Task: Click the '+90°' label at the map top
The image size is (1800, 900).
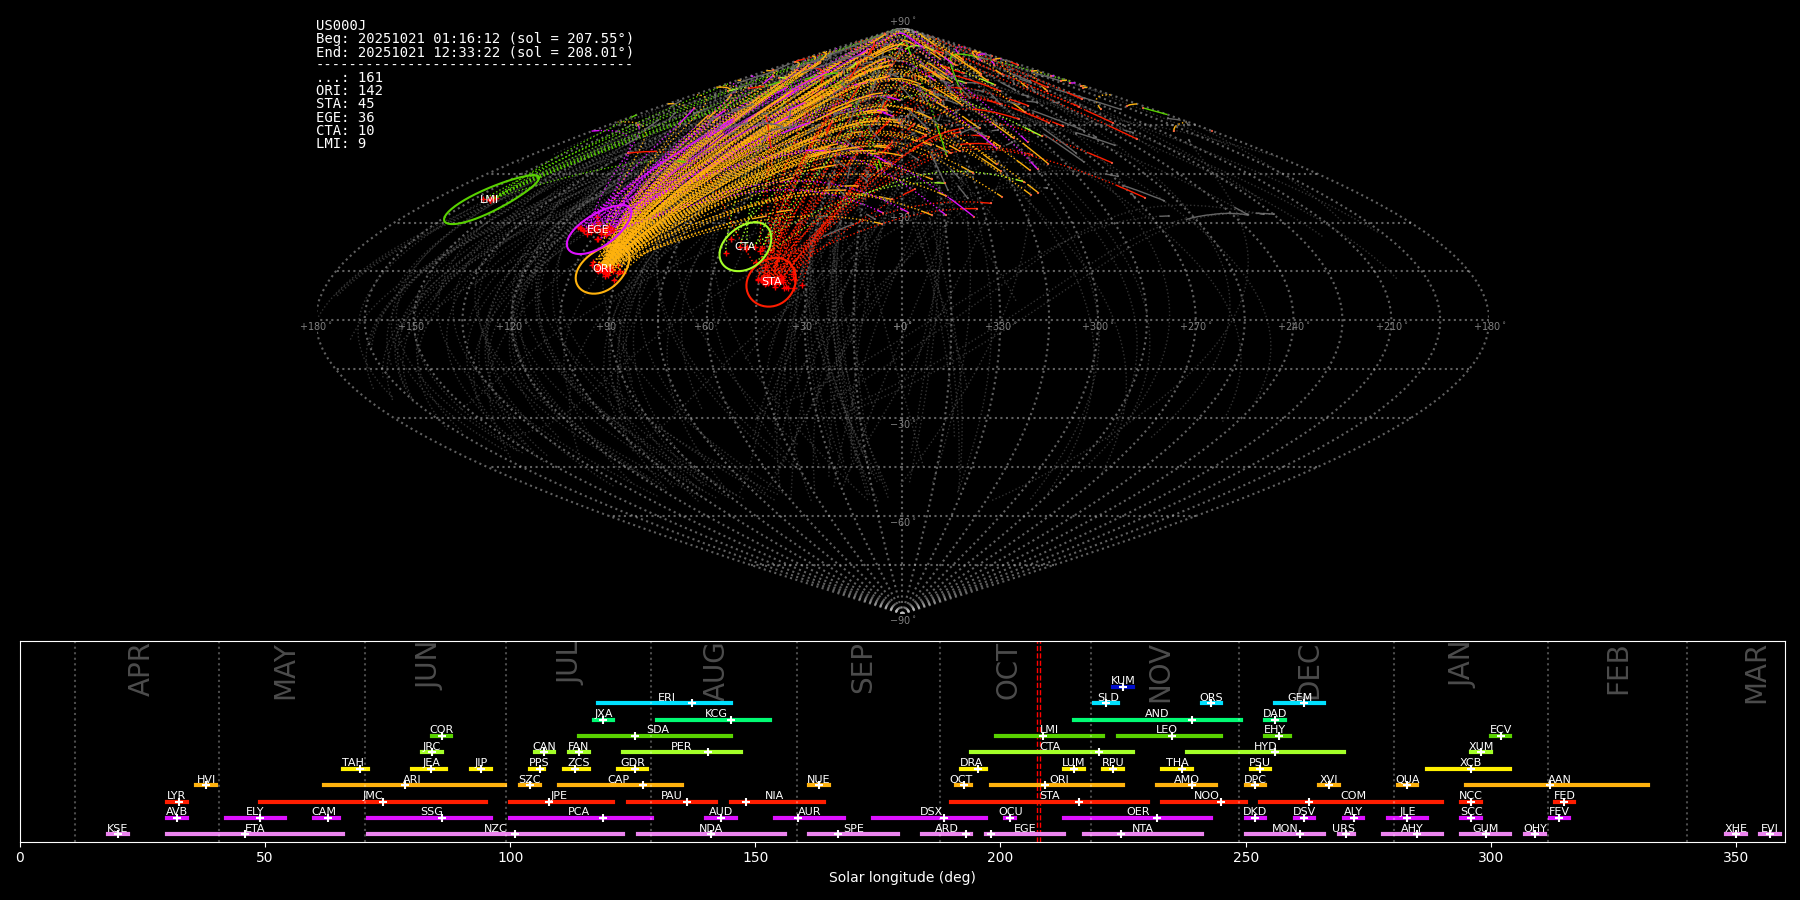Action: pos(902,22)
